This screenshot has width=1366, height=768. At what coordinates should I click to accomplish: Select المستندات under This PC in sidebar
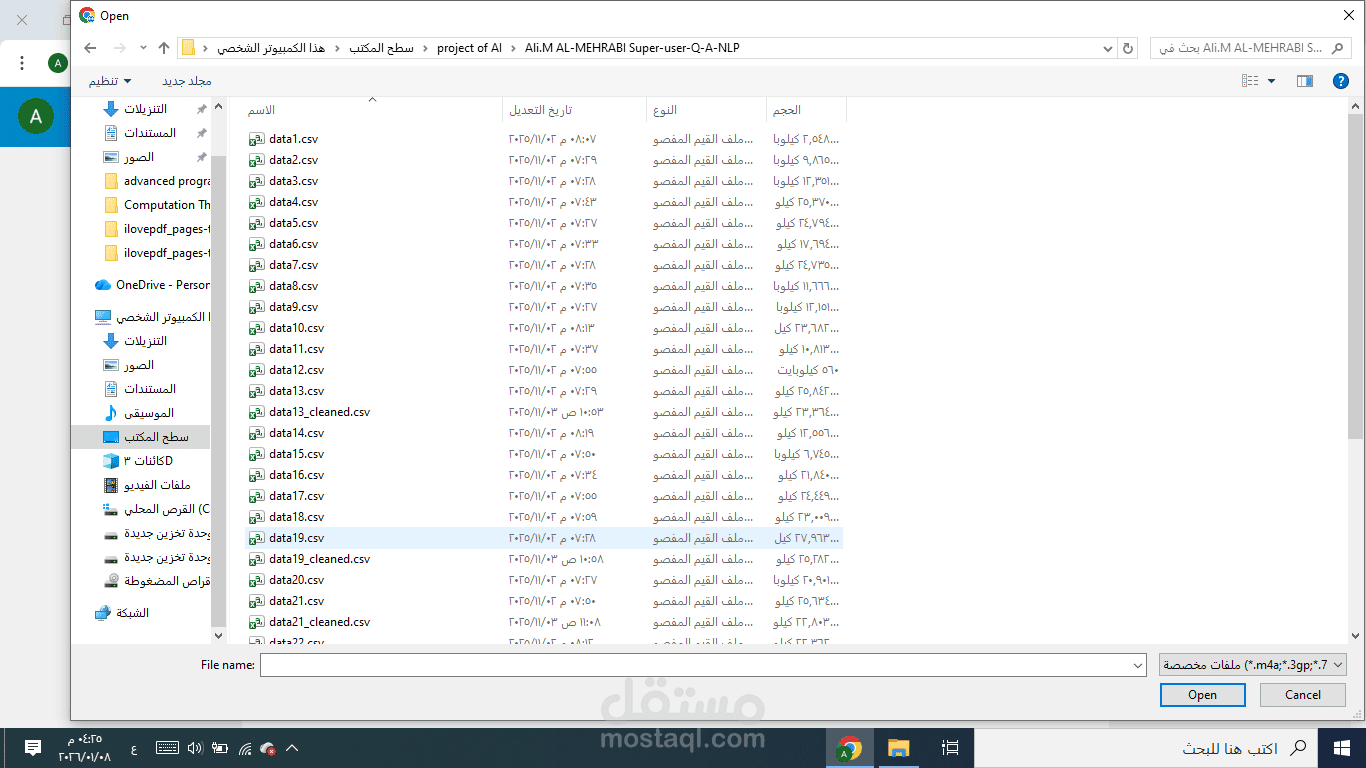point(140,389)
